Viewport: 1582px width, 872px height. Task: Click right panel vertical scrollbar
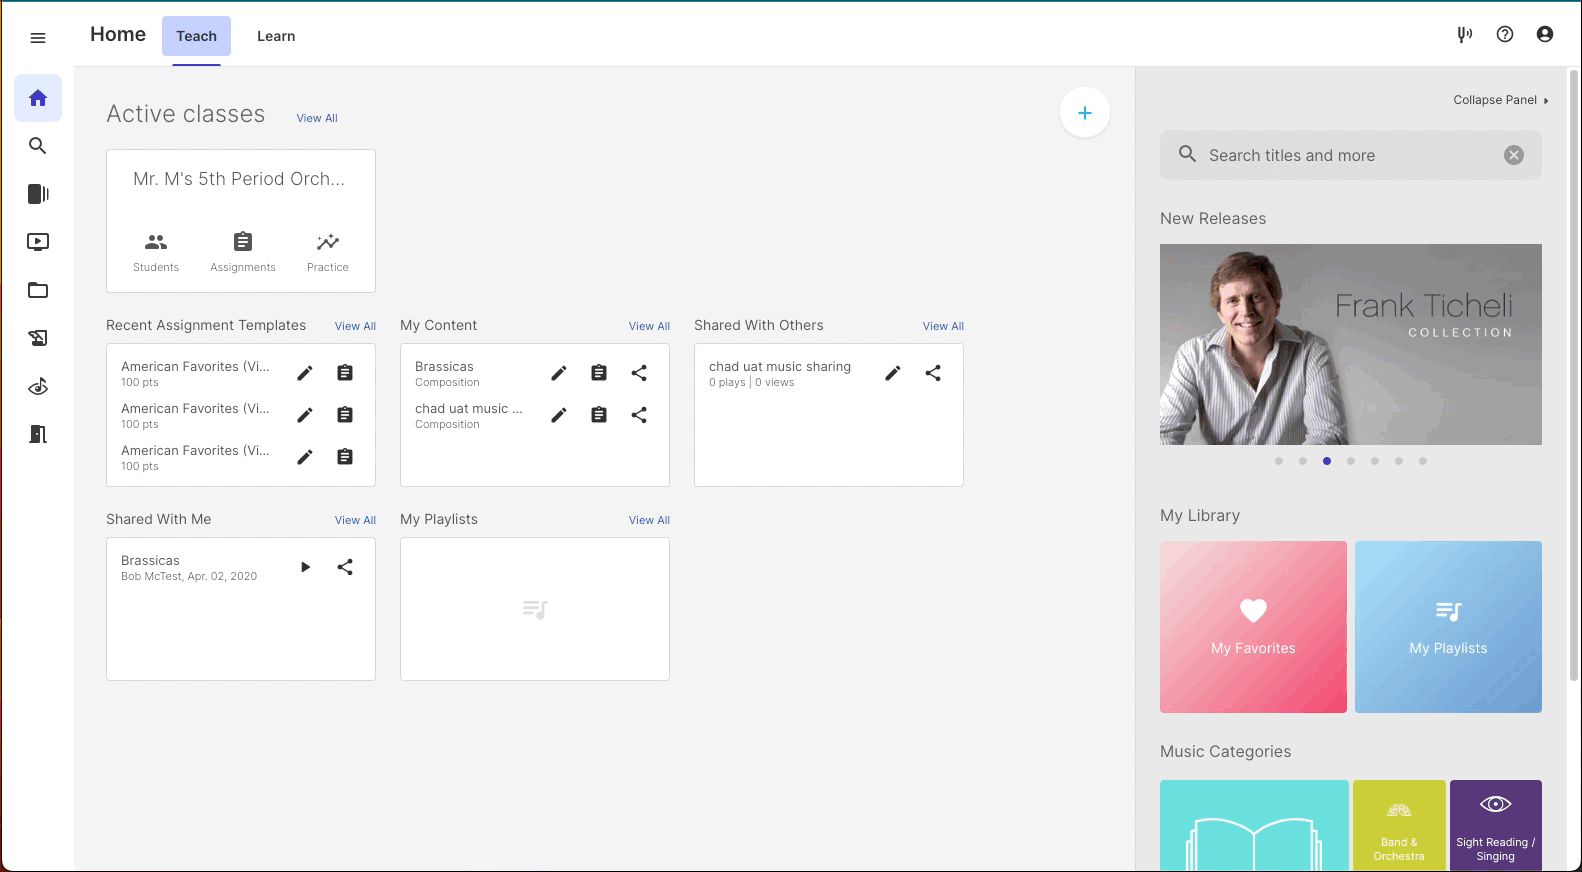pos(1574,375)
